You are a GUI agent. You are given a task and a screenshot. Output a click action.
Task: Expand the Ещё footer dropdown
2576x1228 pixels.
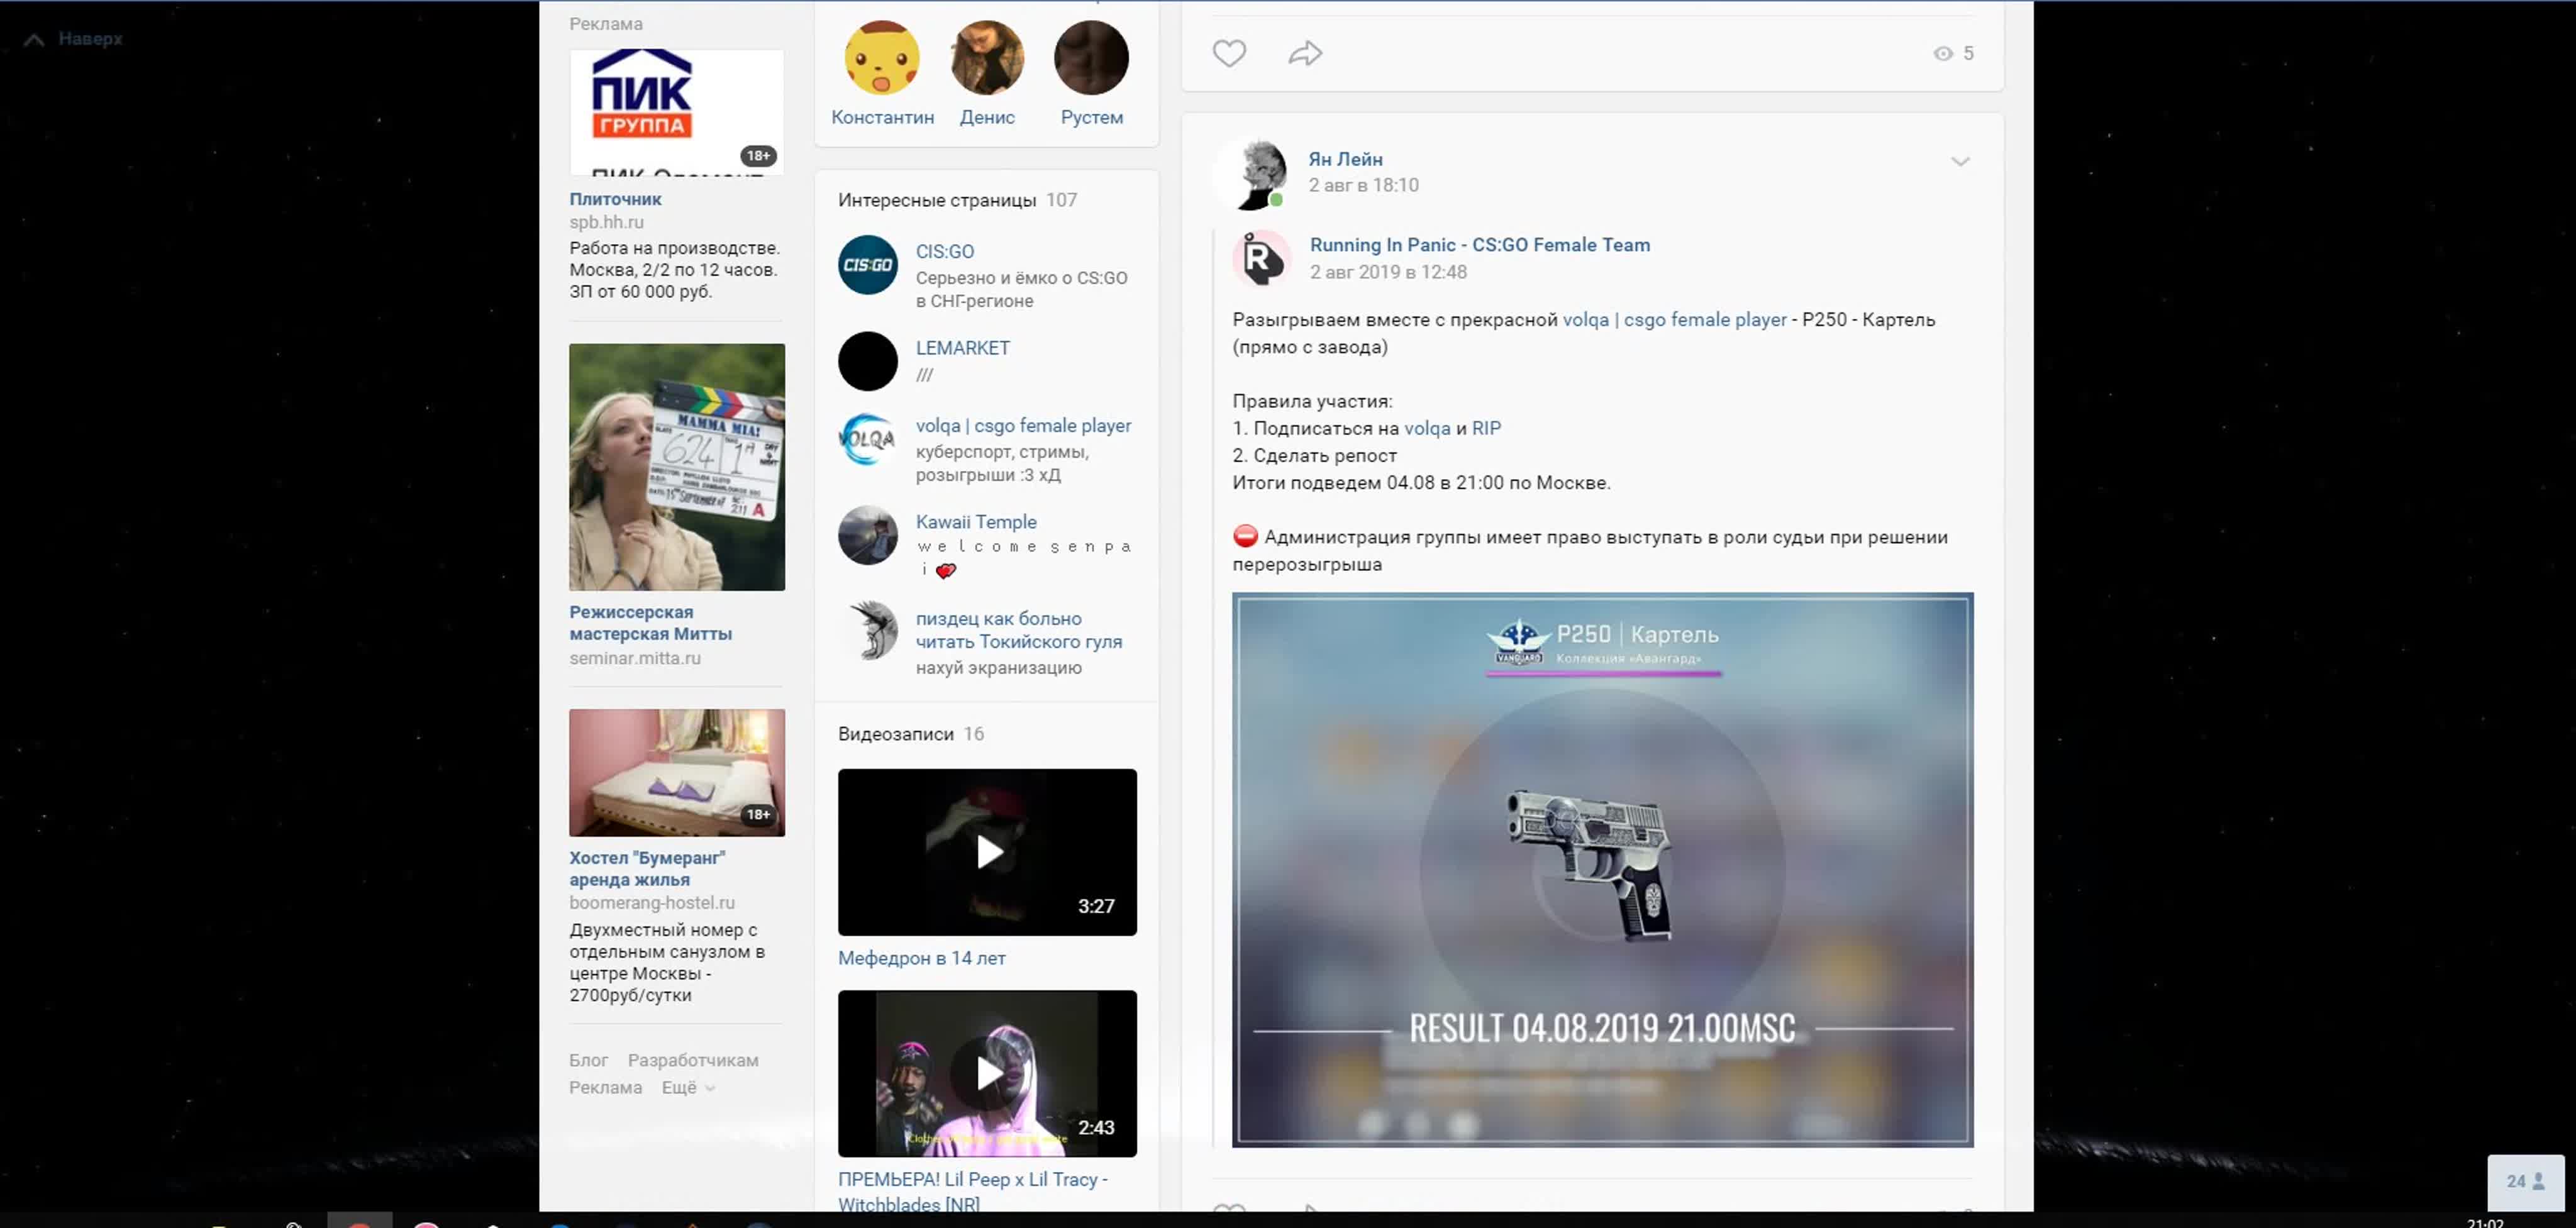pyautogui.click(x=688, y=1088)
